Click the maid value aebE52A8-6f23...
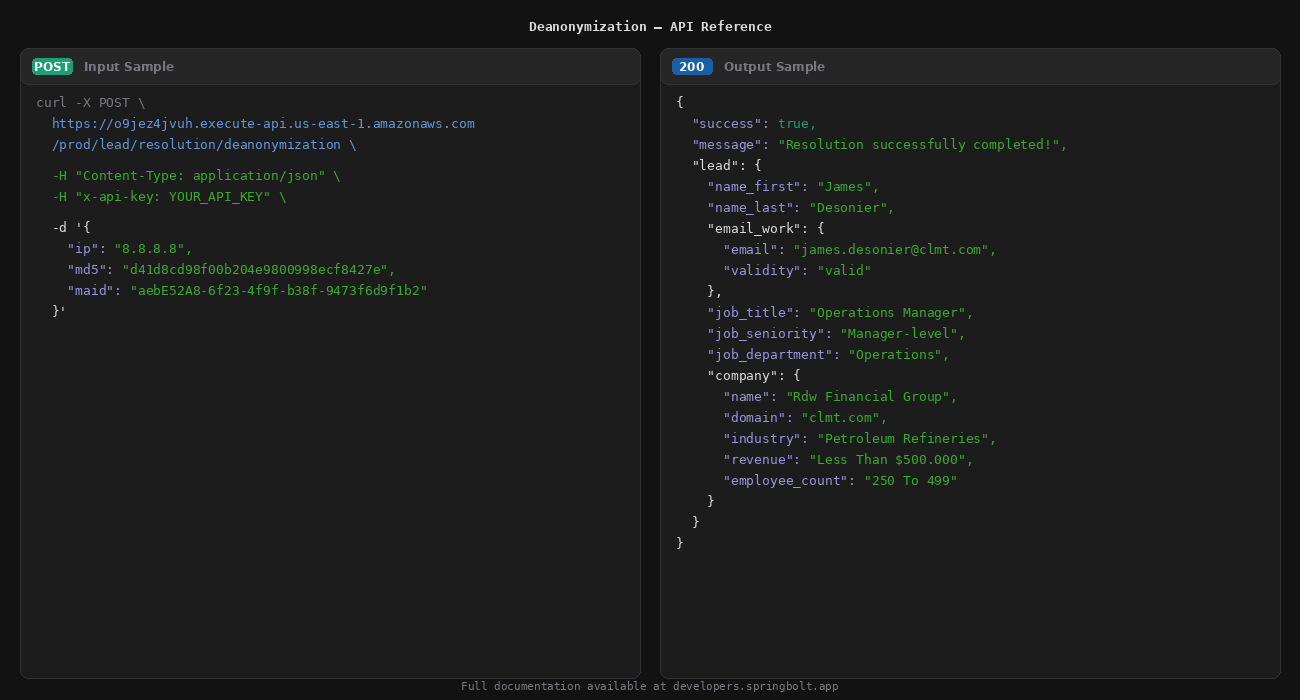This screenshot has height=700, width=1300. click(x=278, y=291)
